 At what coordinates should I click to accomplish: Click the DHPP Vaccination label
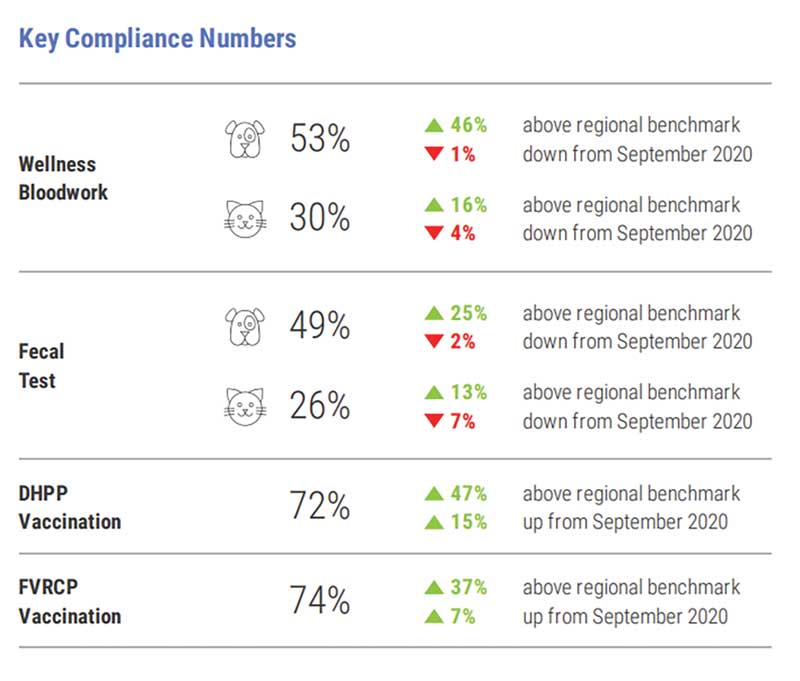click(70, 508)
